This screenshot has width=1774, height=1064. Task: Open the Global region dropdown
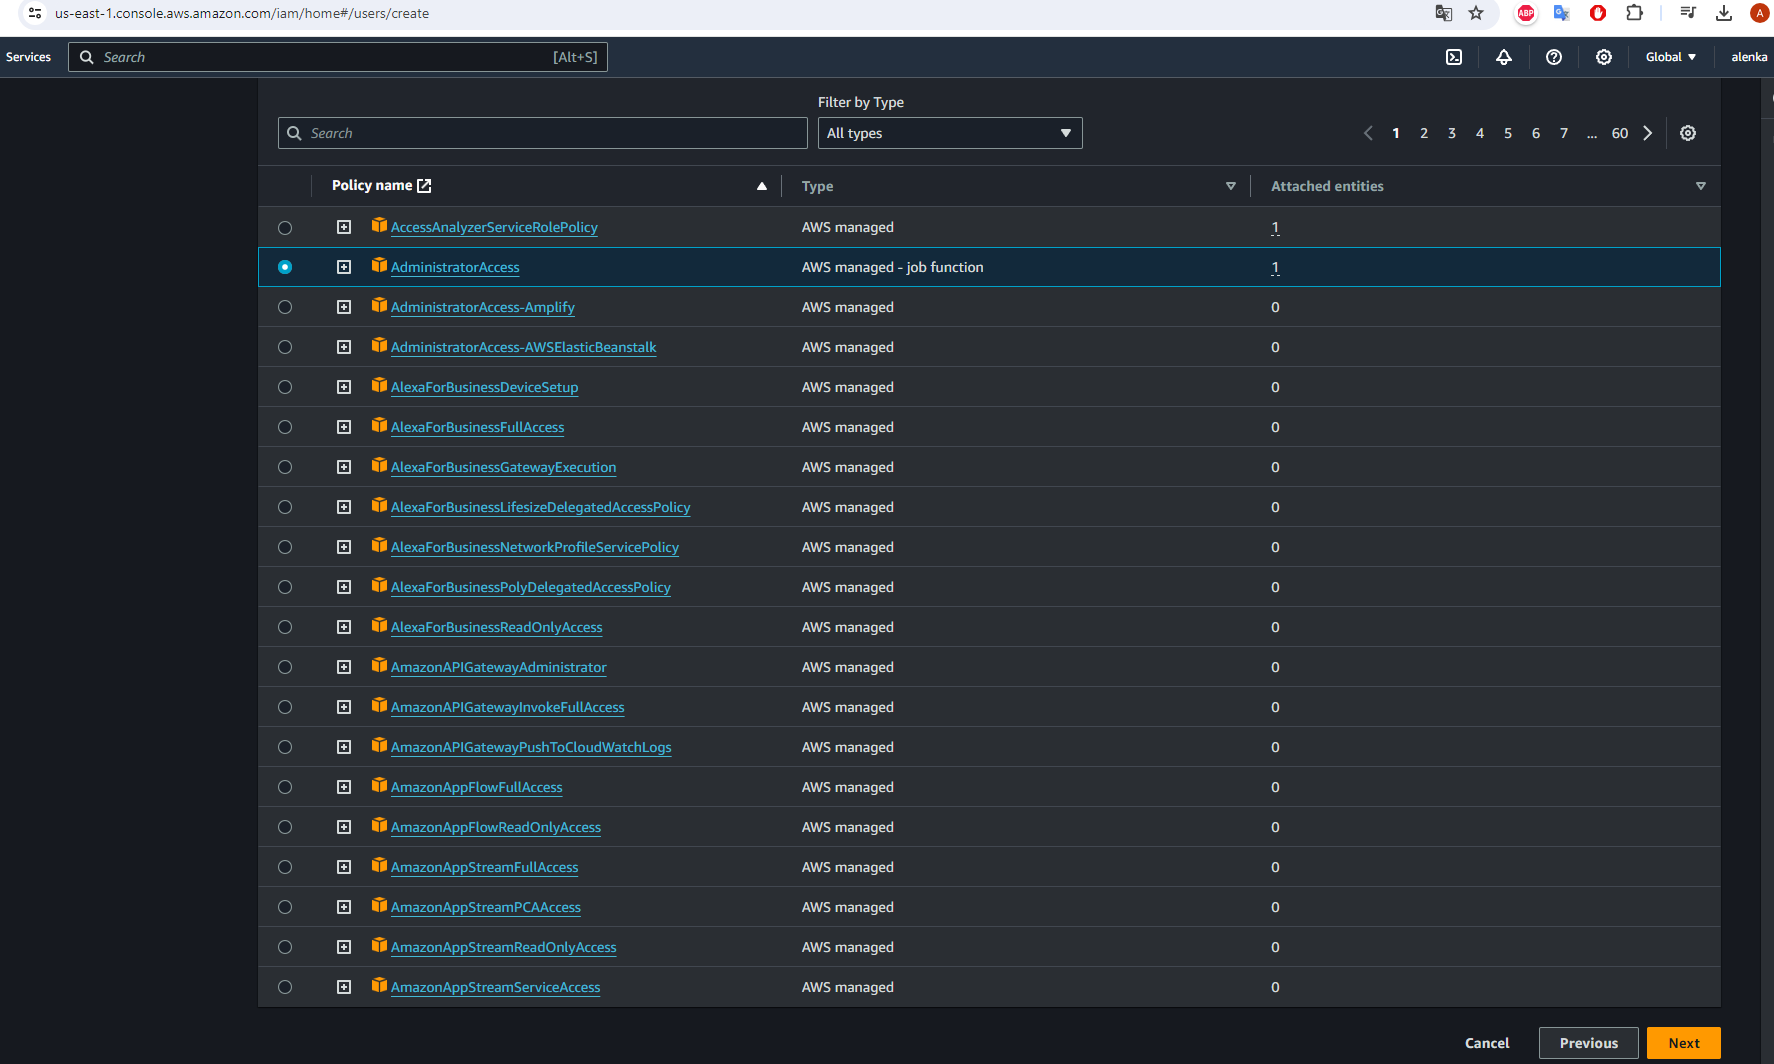pyautogui.click(x=1670, y=57)
